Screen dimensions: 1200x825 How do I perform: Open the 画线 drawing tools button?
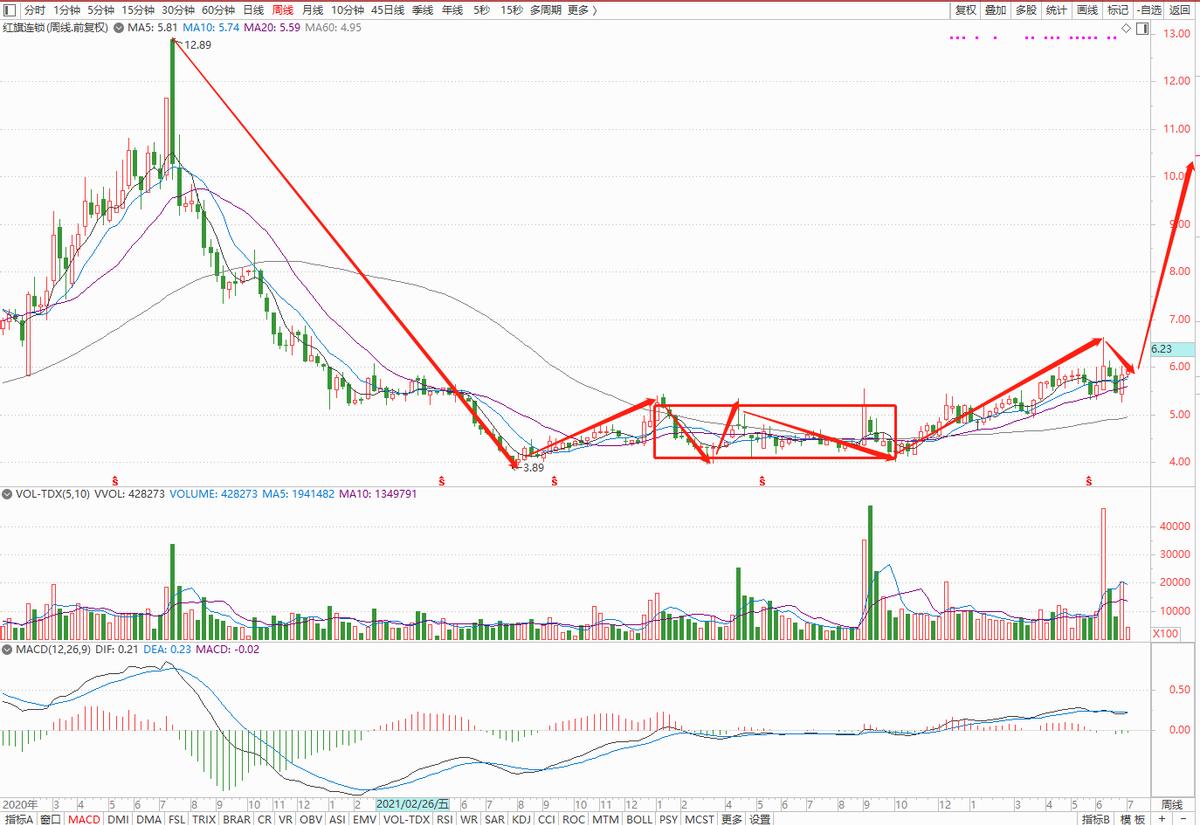[x=1087, y=10]
